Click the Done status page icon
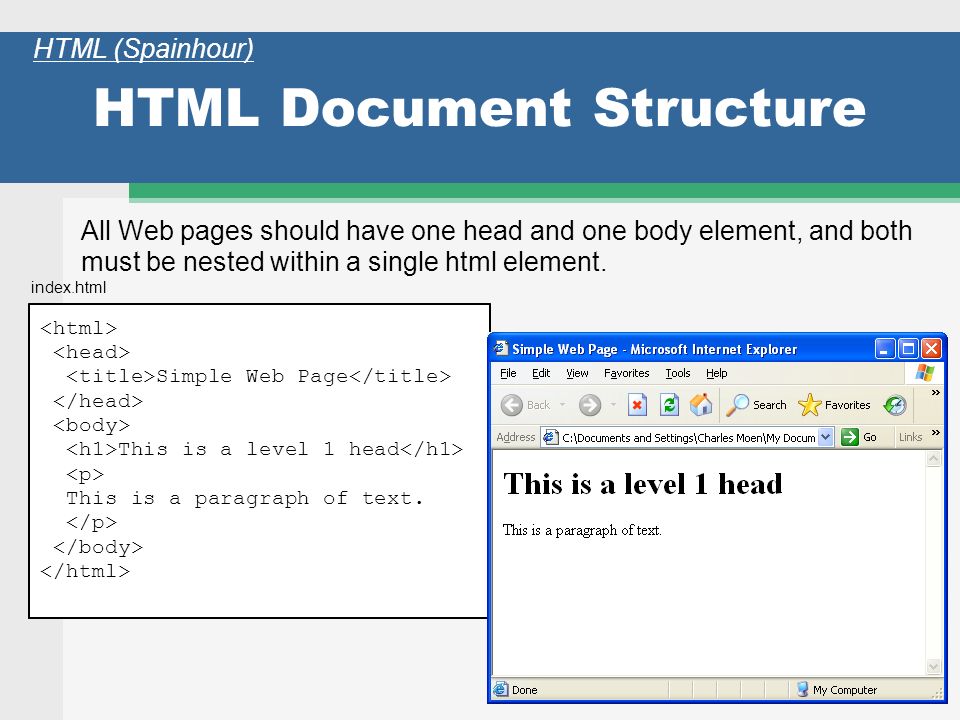 tap(501, 689)
